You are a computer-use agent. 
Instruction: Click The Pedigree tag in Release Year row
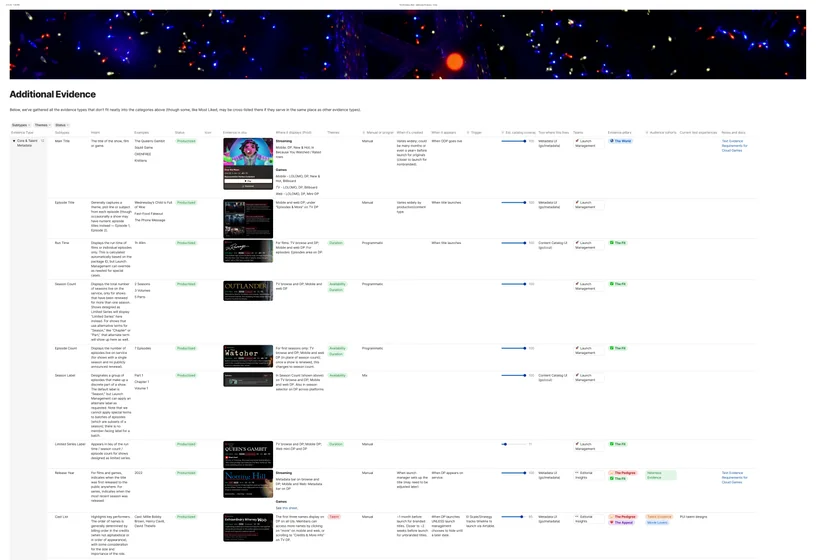(622, 473)
